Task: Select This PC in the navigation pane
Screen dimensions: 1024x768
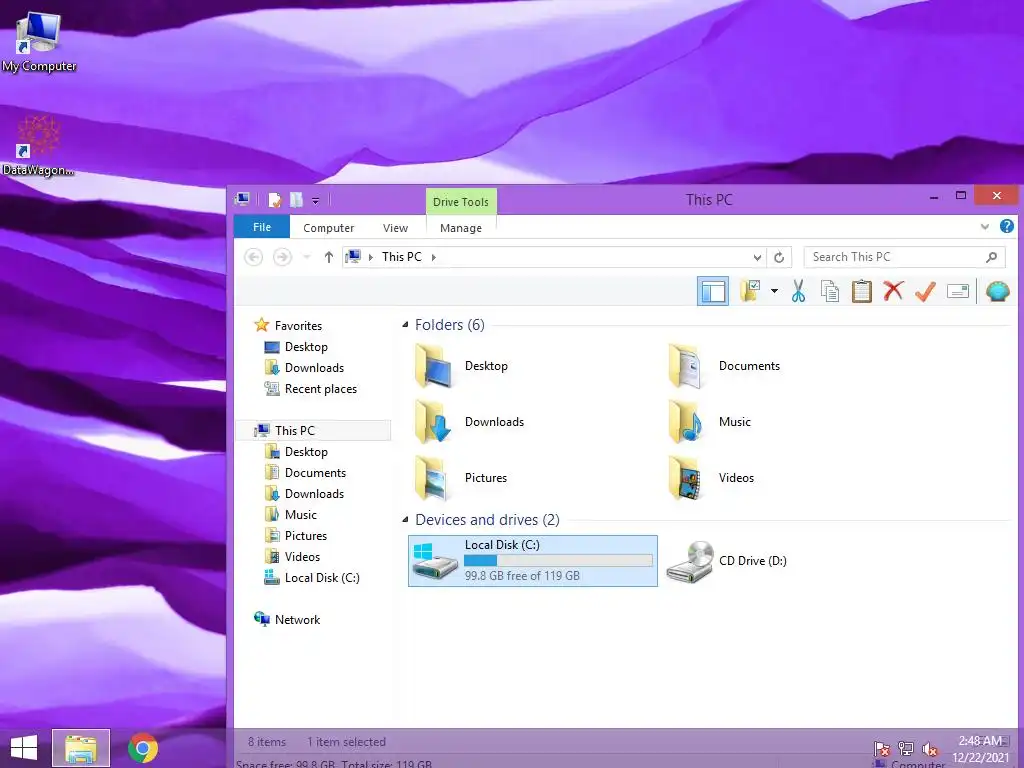Action: [312, 430]
